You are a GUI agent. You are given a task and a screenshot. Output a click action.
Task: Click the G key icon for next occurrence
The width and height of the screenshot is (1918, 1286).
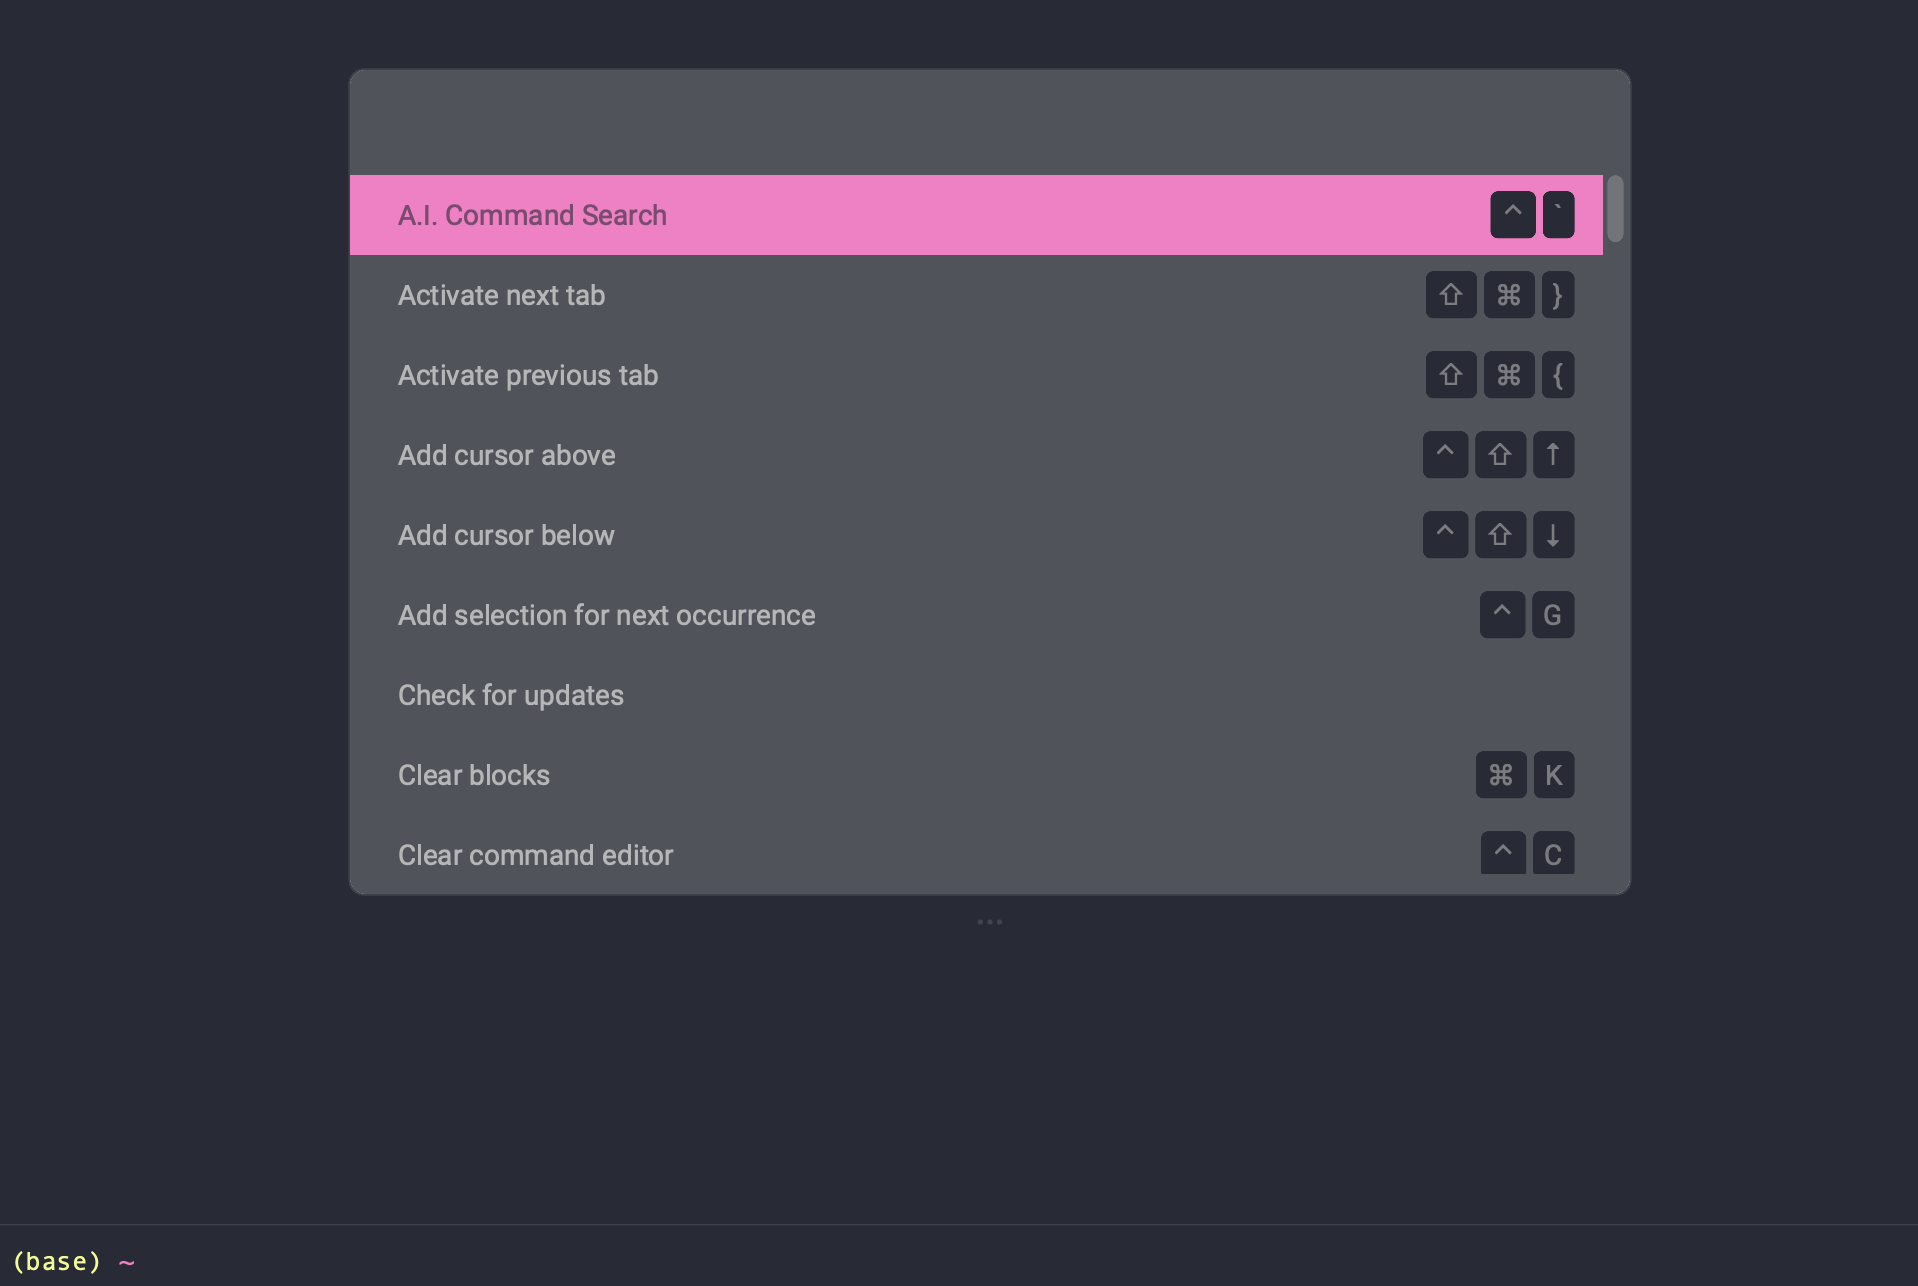pyautogui.click(x=1553, y=615)
